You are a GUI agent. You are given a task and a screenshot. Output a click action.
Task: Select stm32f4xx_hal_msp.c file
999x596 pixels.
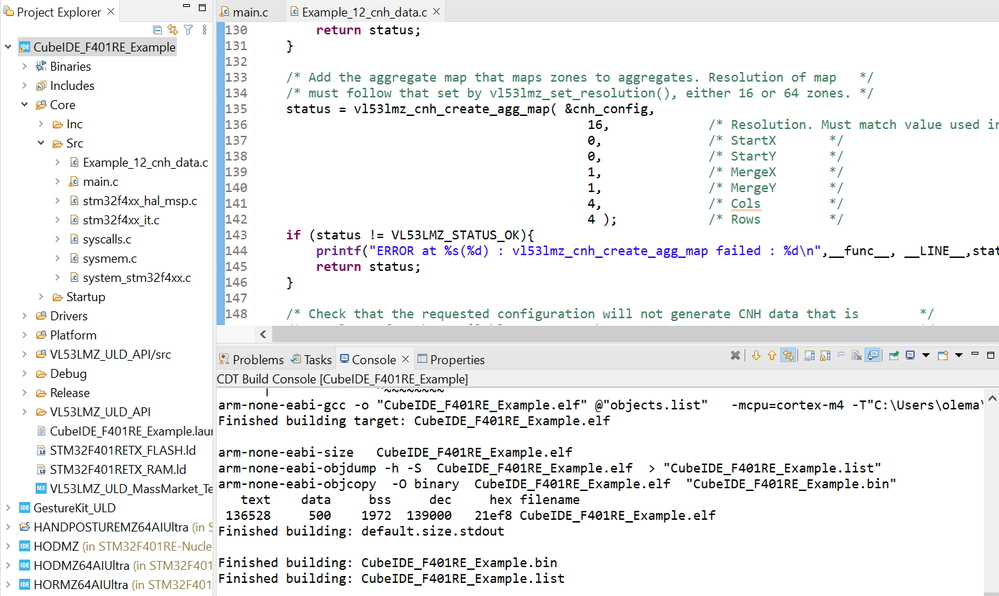140,201
